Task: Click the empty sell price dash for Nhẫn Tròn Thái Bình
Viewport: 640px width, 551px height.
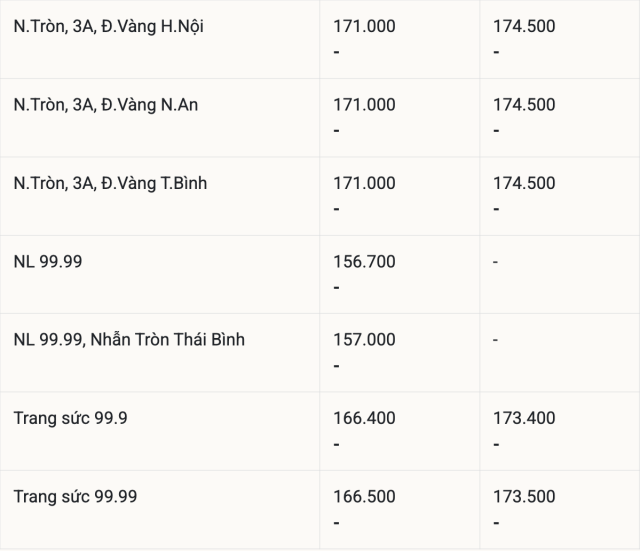Action: pos(496,340)
